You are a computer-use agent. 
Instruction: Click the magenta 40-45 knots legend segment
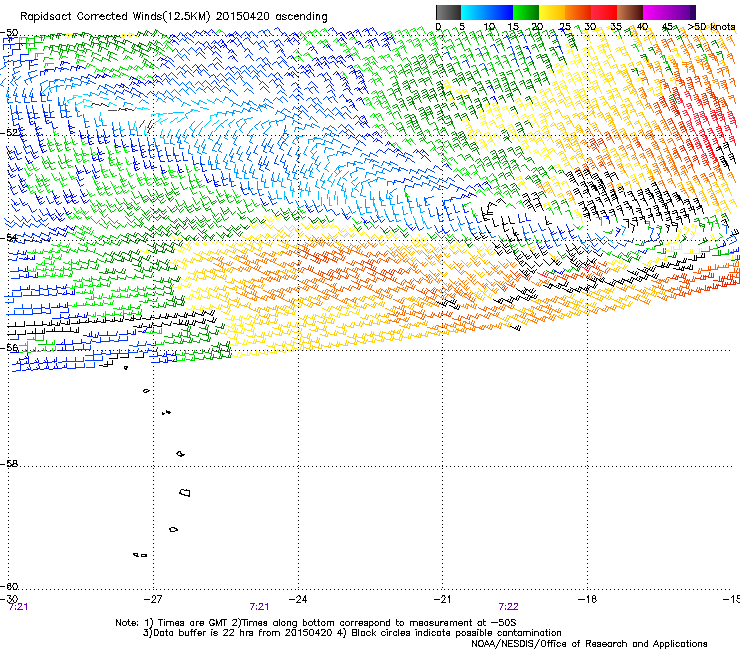tap(656, 12)
